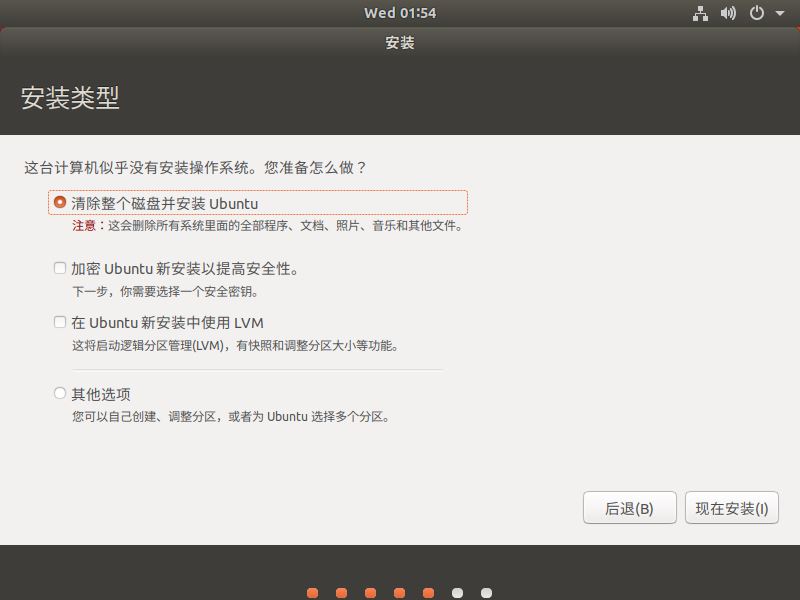800x600 pixels.
Task: Click the Wed 01:54 clock to open calendar
Action: (x=400, y=12)
